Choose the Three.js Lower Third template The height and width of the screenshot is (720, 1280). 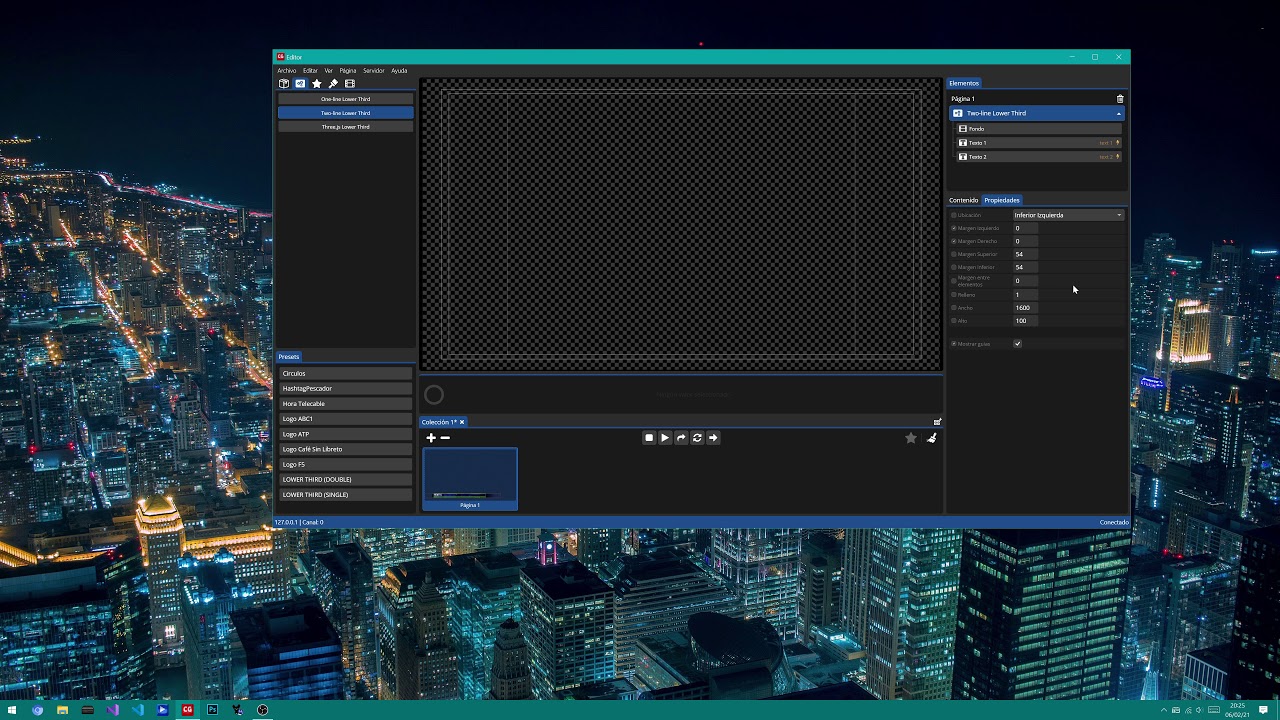pyautogui.click(x=346, y=127)
